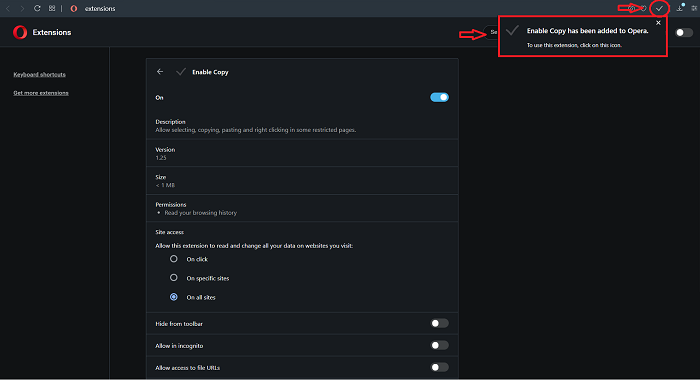
Task: Click the heart bookmark icon in toolbar
Action: click(643, 8)
